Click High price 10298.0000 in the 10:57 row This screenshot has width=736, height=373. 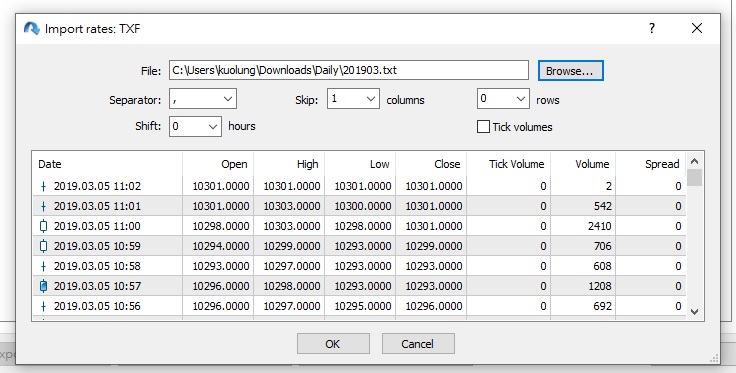tap(292, 286)
